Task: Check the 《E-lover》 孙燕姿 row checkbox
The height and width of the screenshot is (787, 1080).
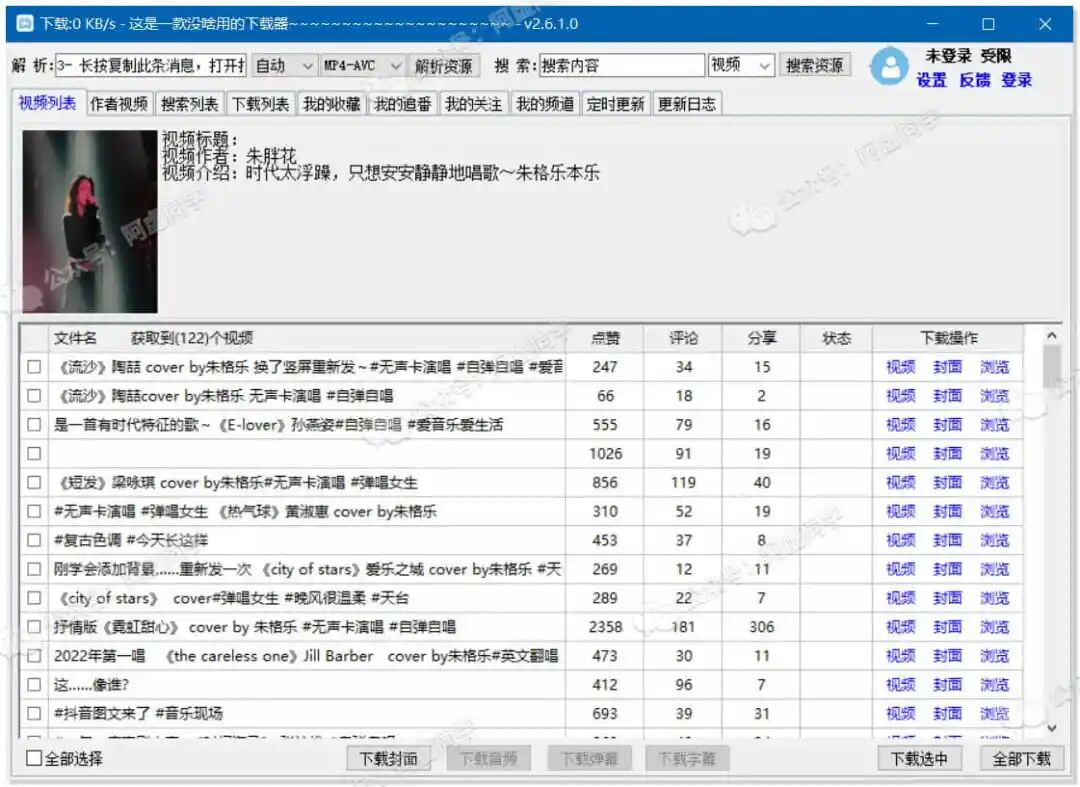Action: (34, 425)
